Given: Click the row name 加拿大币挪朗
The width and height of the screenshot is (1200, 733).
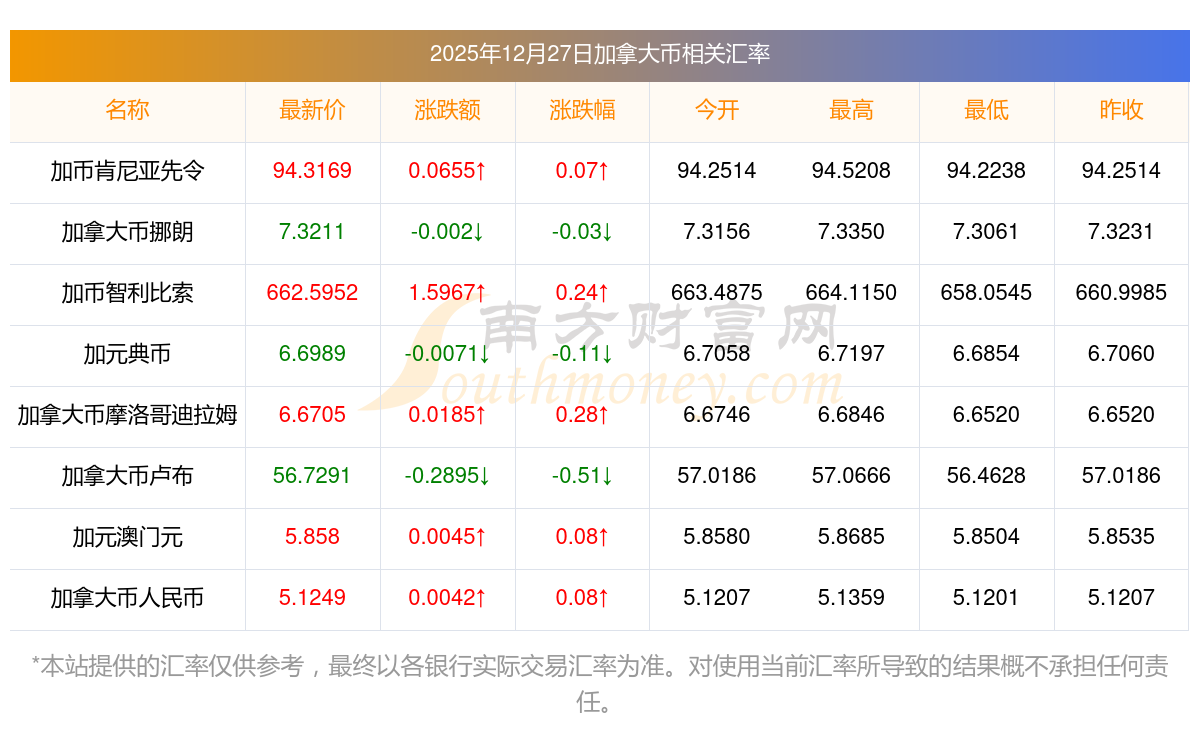Looking at the screenshot, I should pos(127,232).
